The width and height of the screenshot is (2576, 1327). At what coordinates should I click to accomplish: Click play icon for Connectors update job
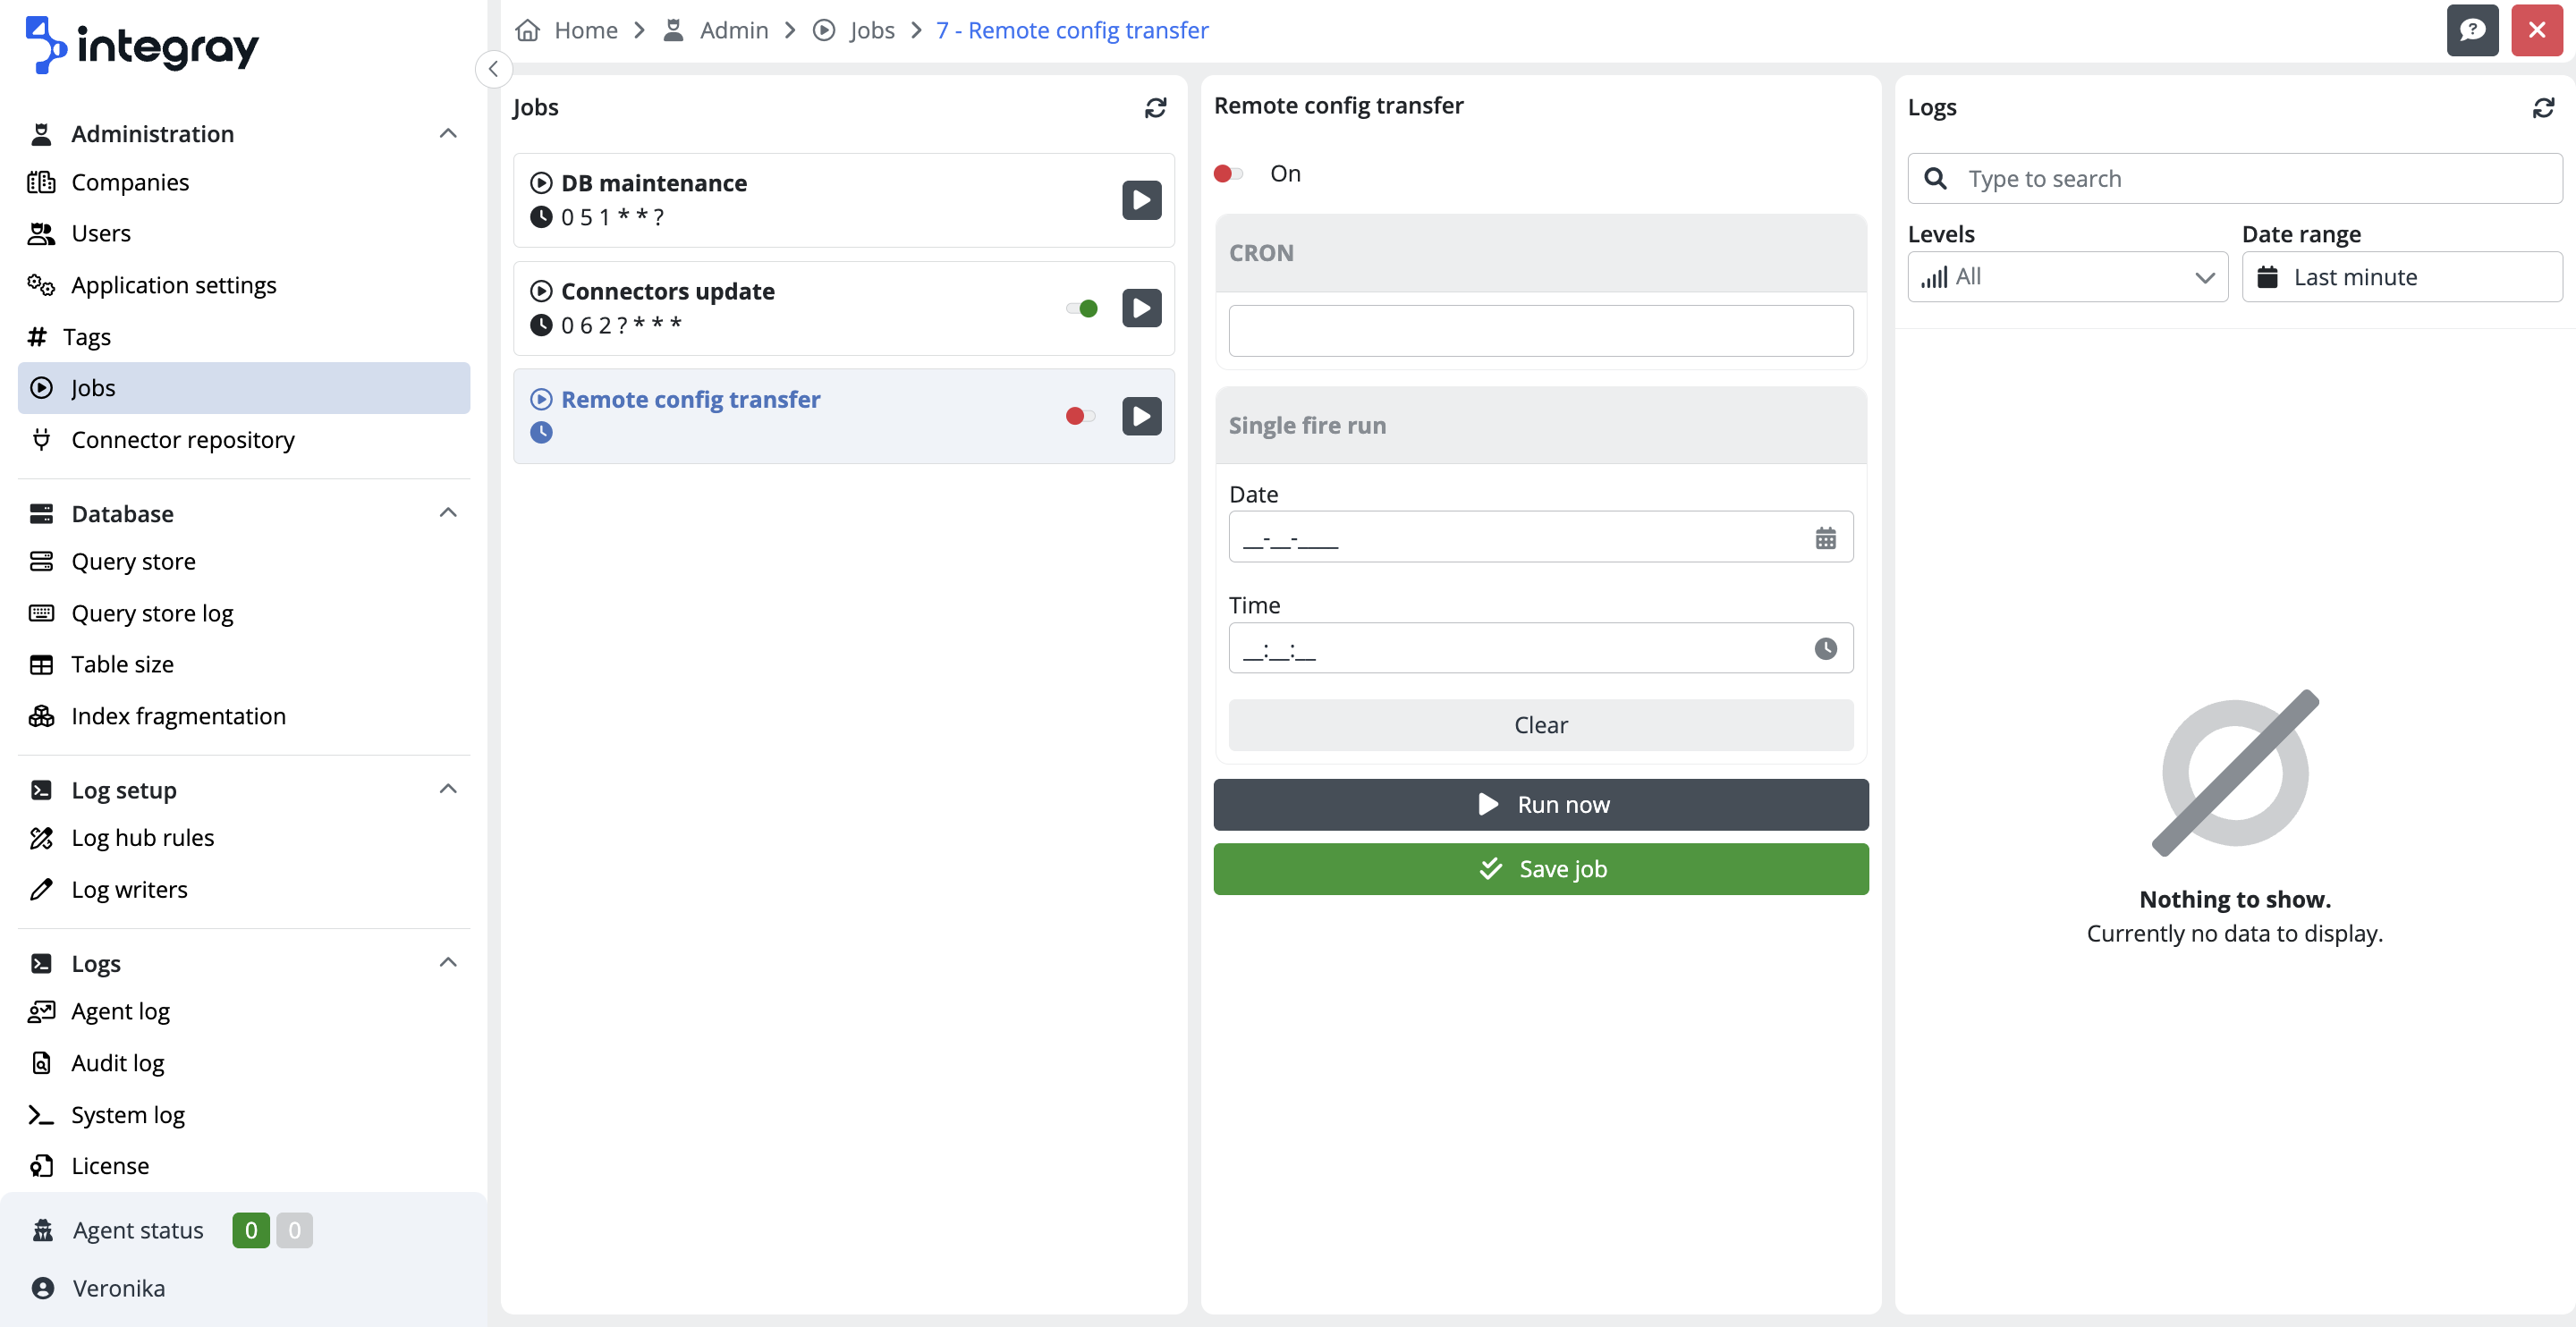click(x=1141, y=308)
